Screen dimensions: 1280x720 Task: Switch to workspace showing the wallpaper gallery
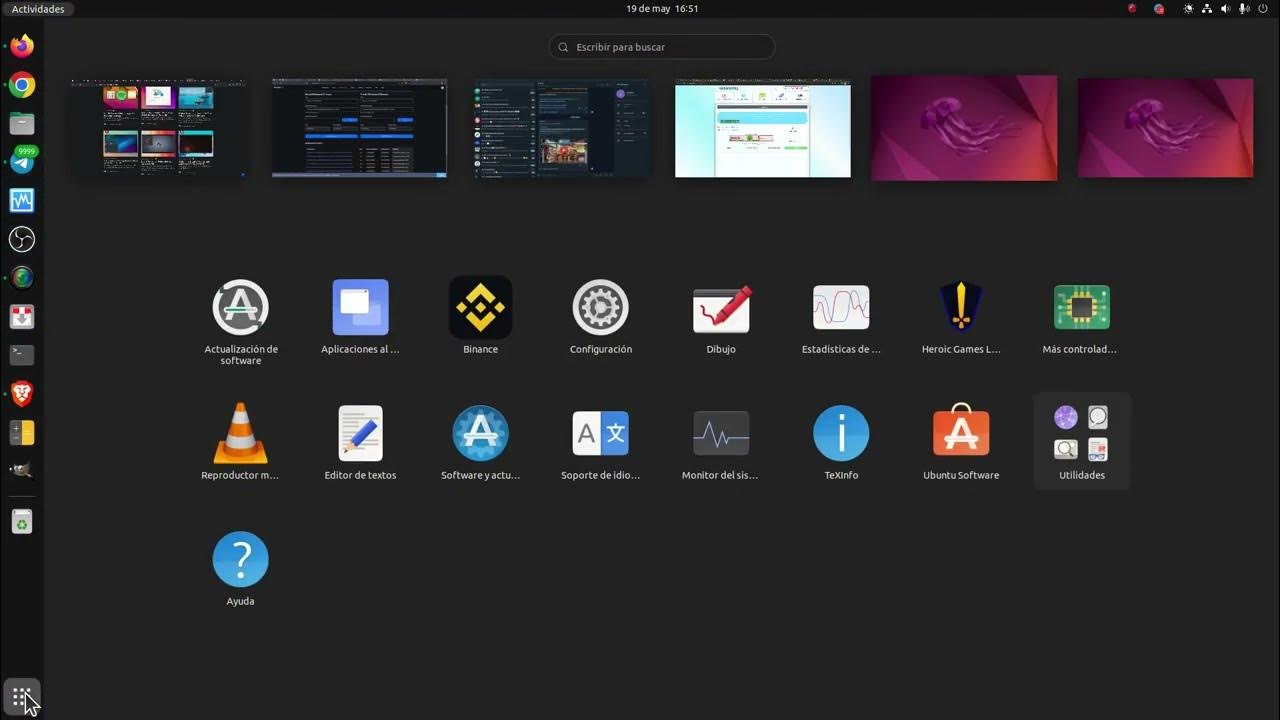[160, 128]
